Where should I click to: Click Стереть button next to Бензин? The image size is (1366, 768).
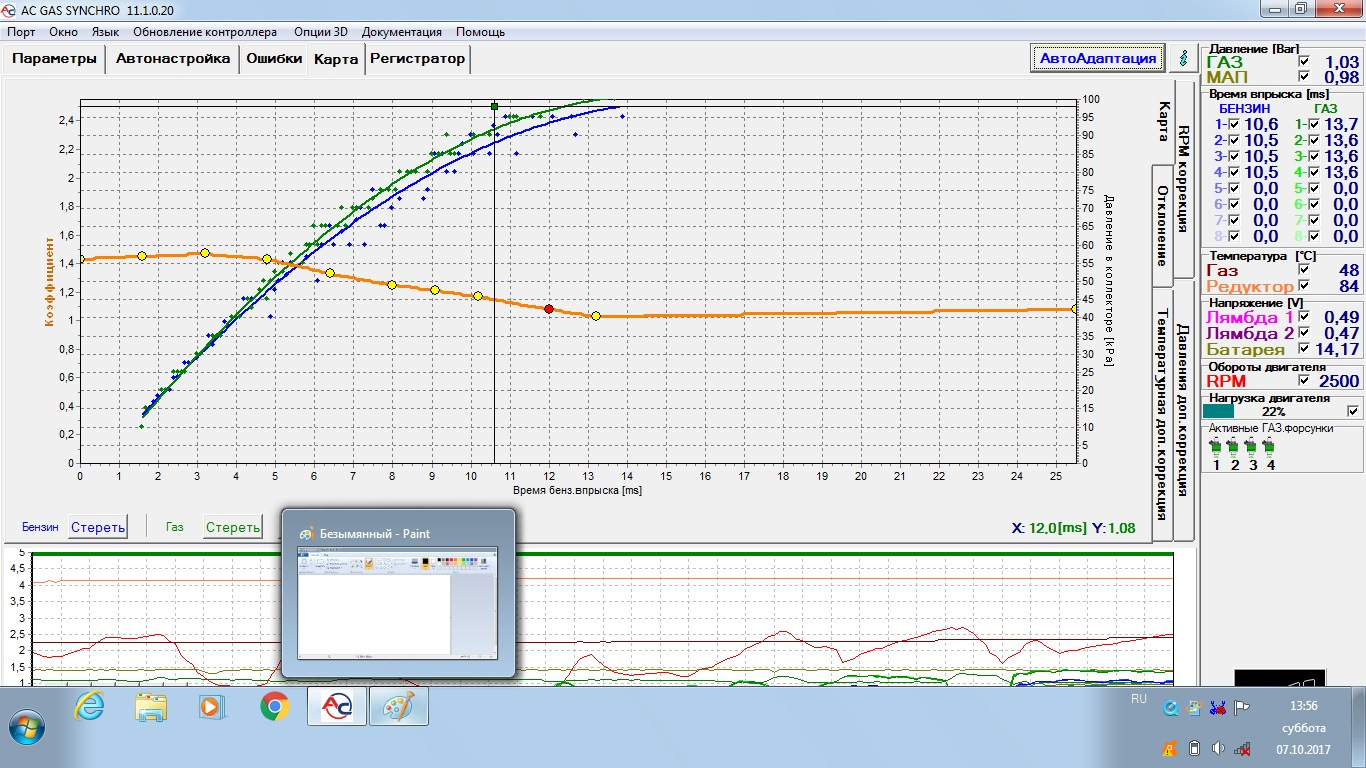tap(98, 527)
